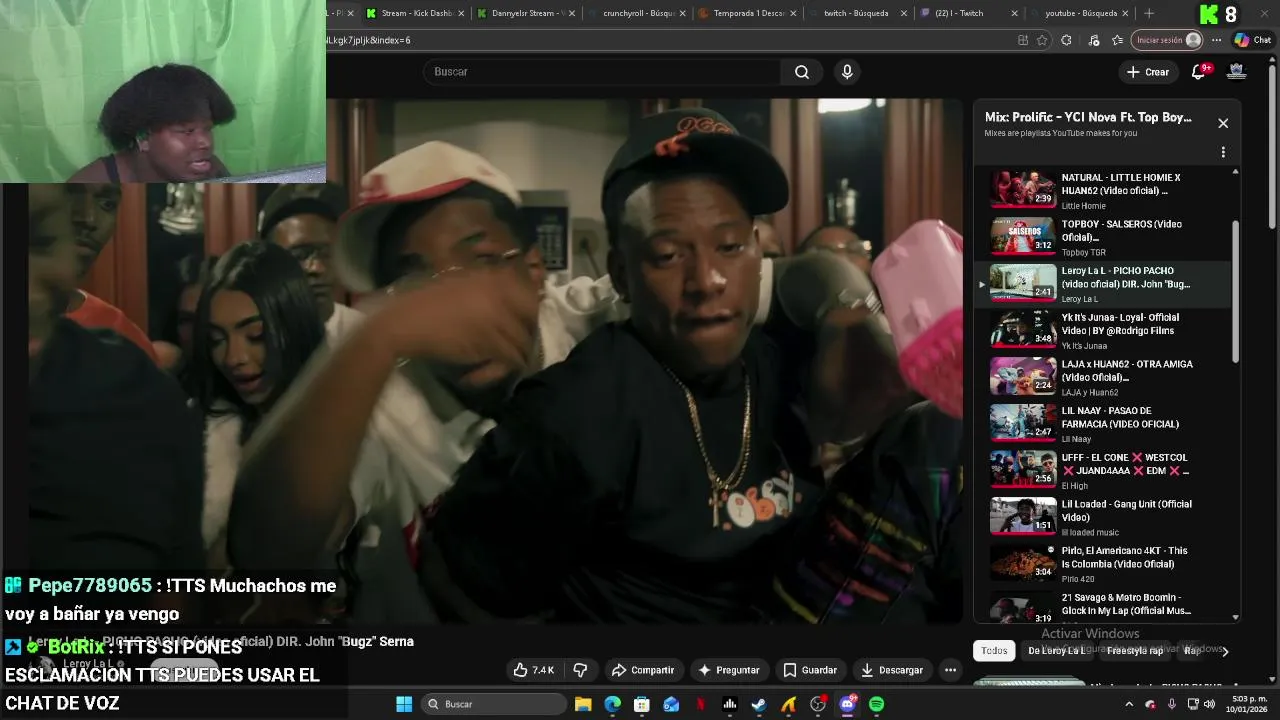Viewport: 1280px width, 720px height.
Task: Click the Windows taskbar Buscar search box
Action: point(494,704)
